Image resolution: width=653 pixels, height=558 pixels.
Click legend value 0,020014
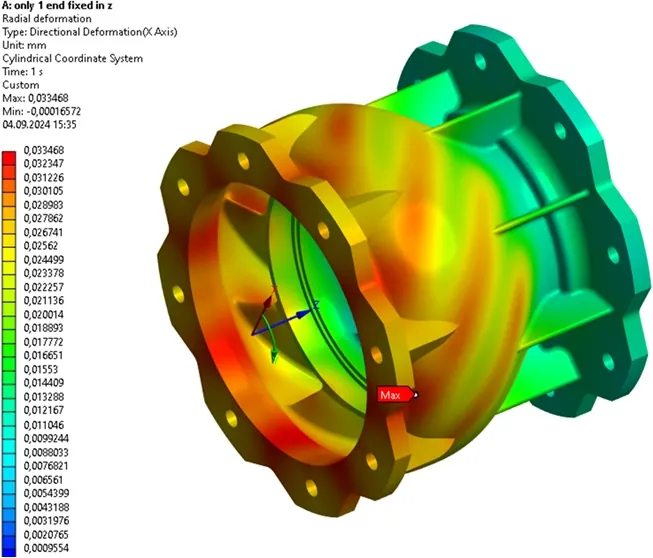43,314
